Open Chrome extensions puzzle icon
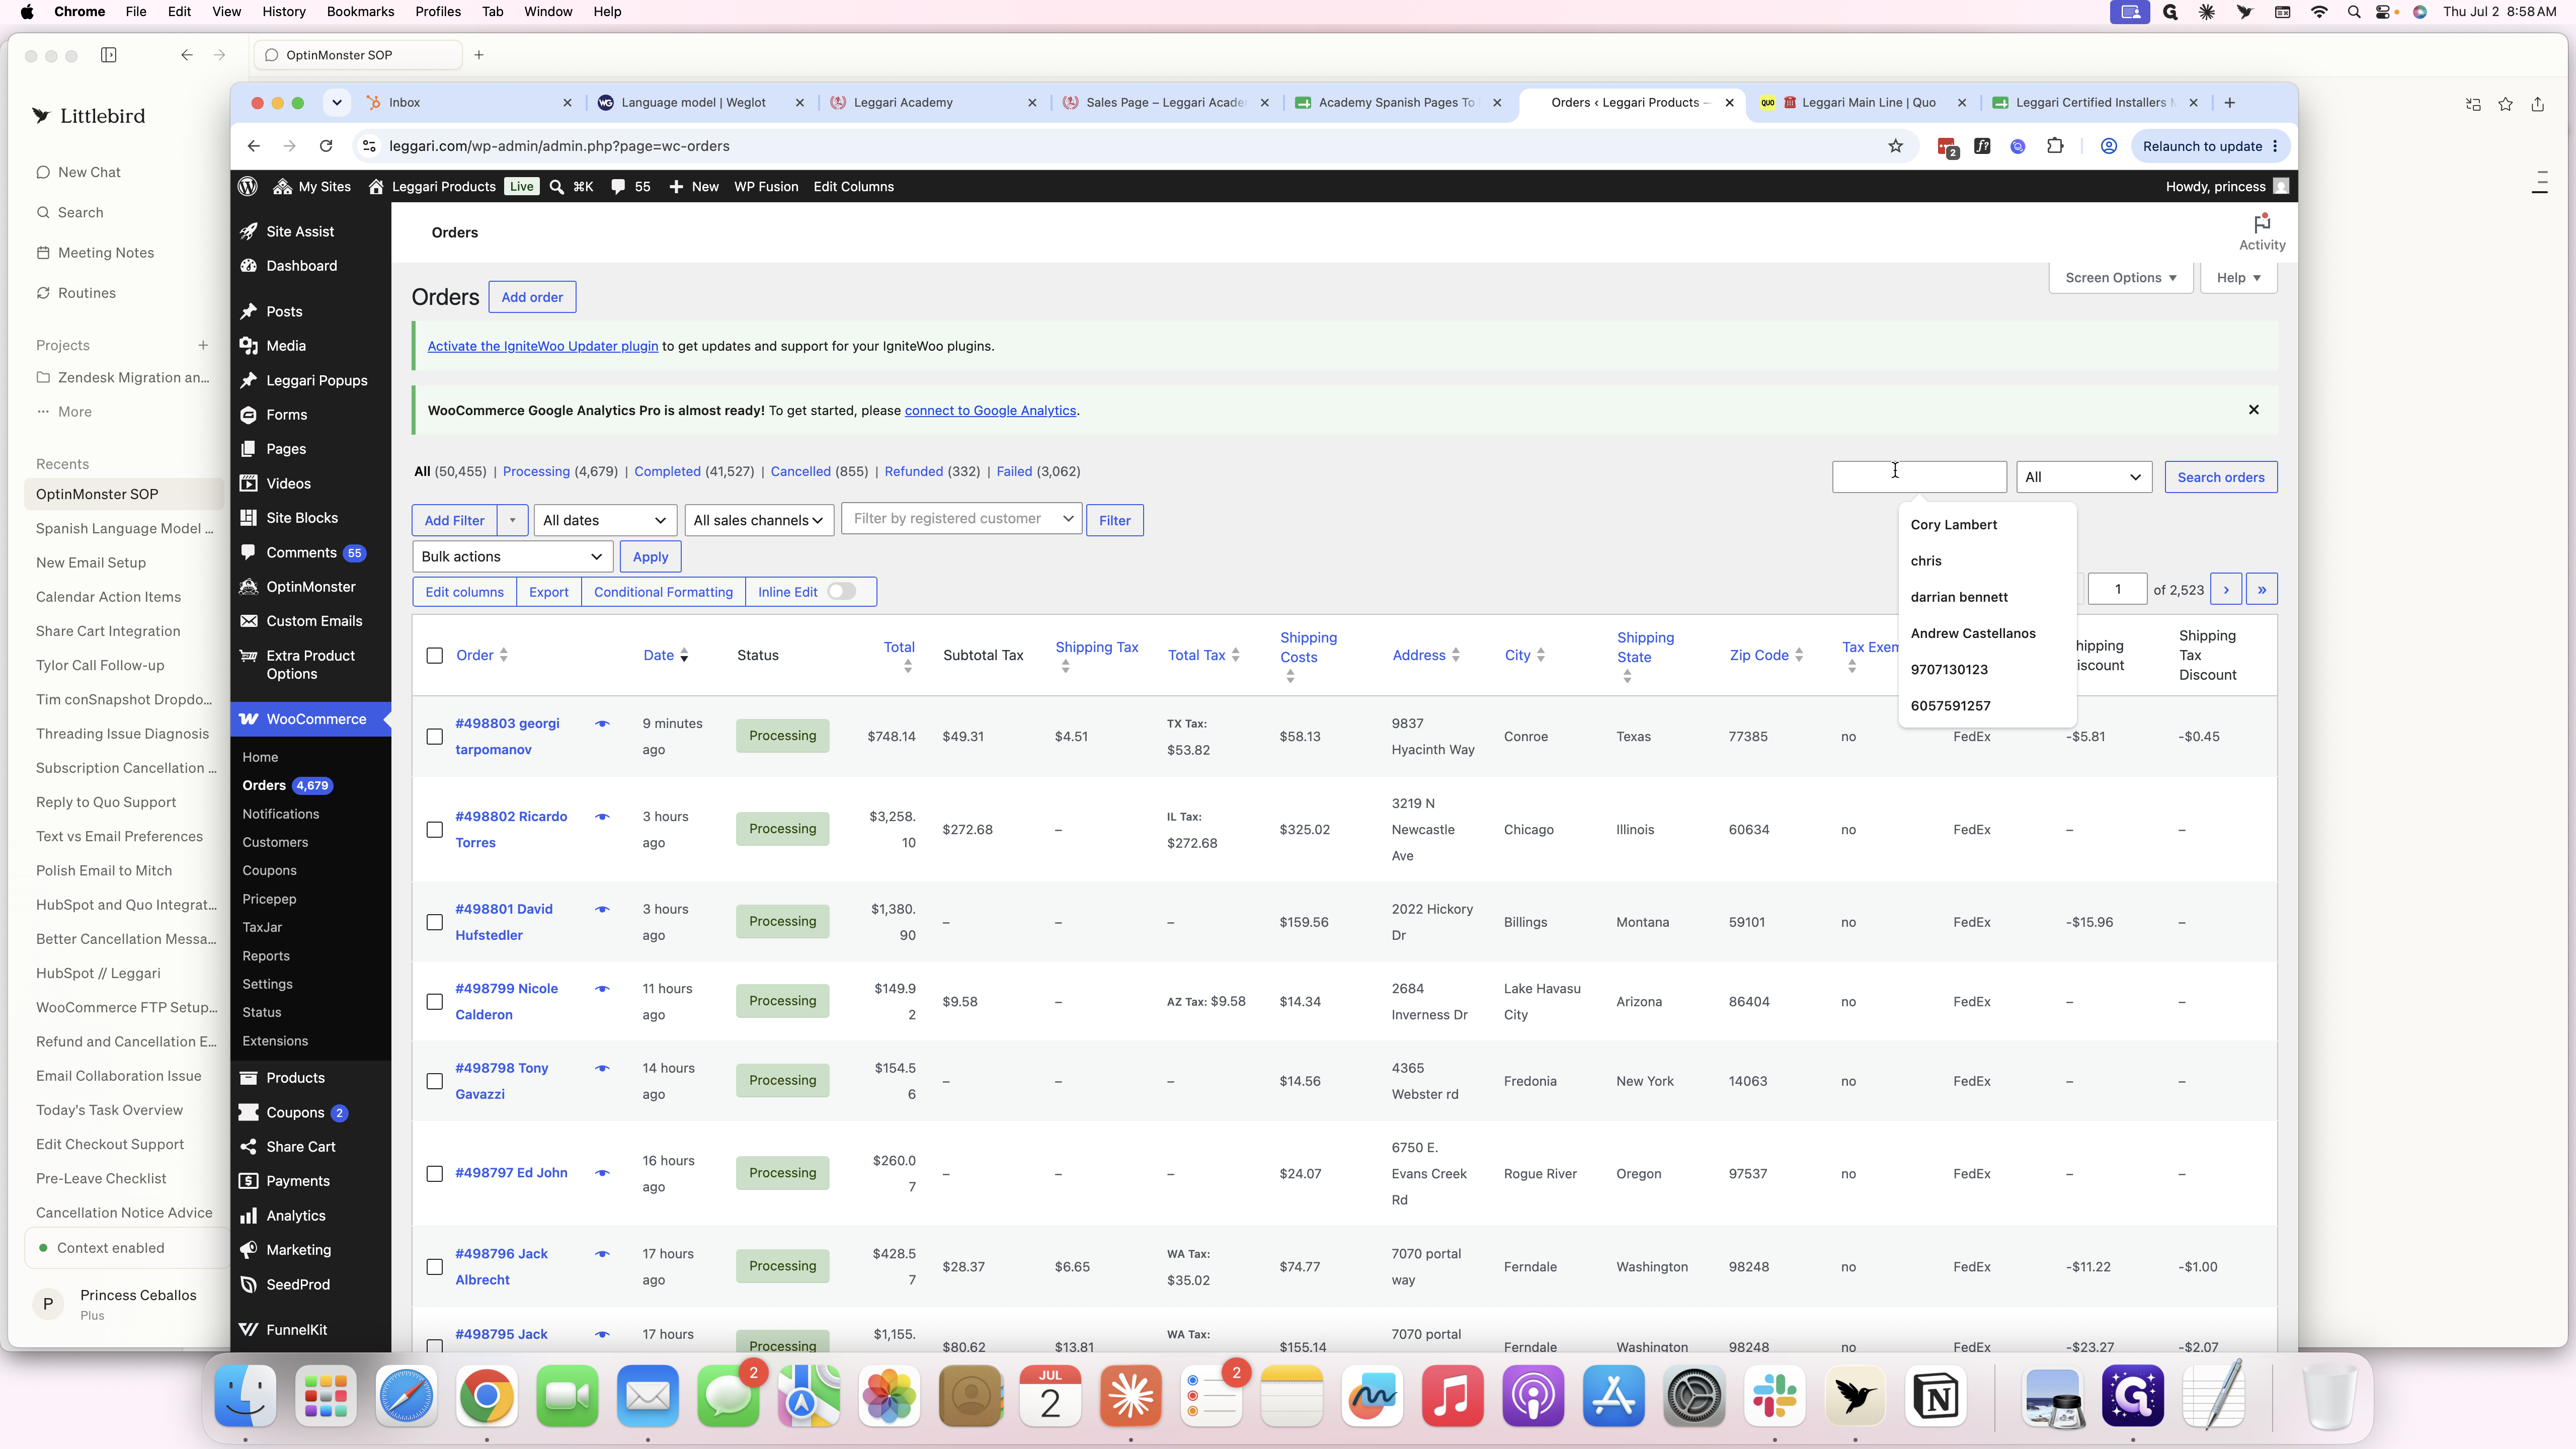The image size is (2576, 1449). (x=2055, y=146)
